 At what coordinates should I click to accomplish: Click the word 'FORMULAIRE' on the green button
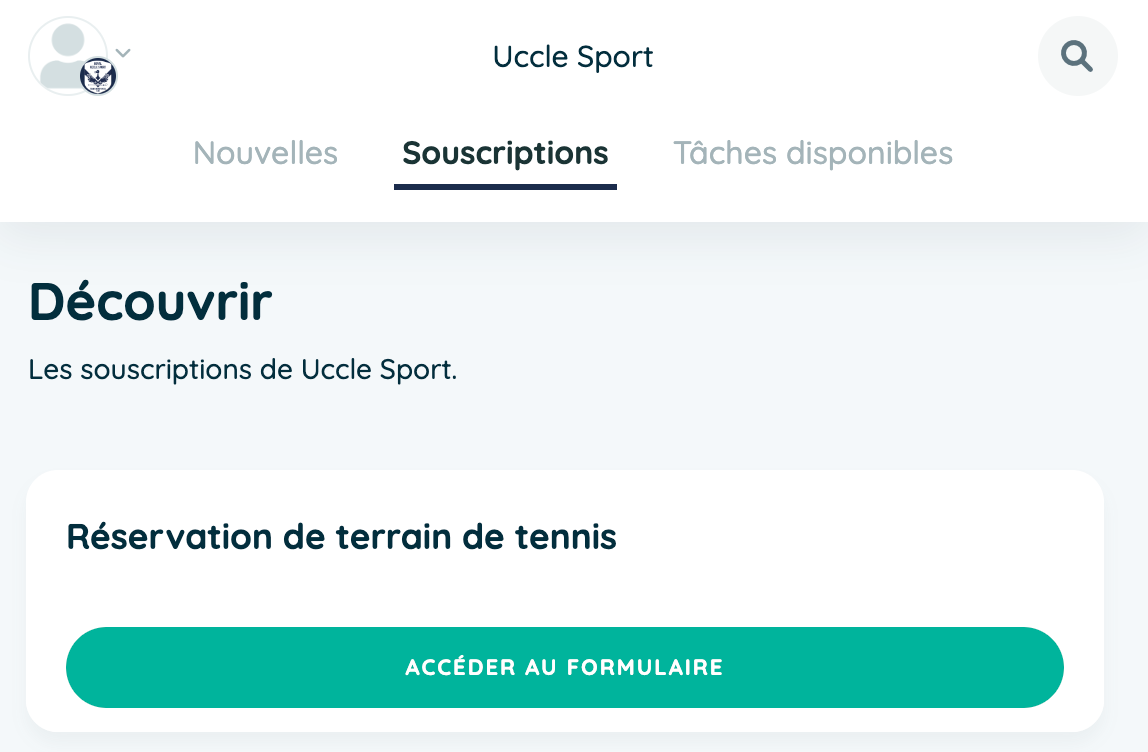(x=645, y=667)
